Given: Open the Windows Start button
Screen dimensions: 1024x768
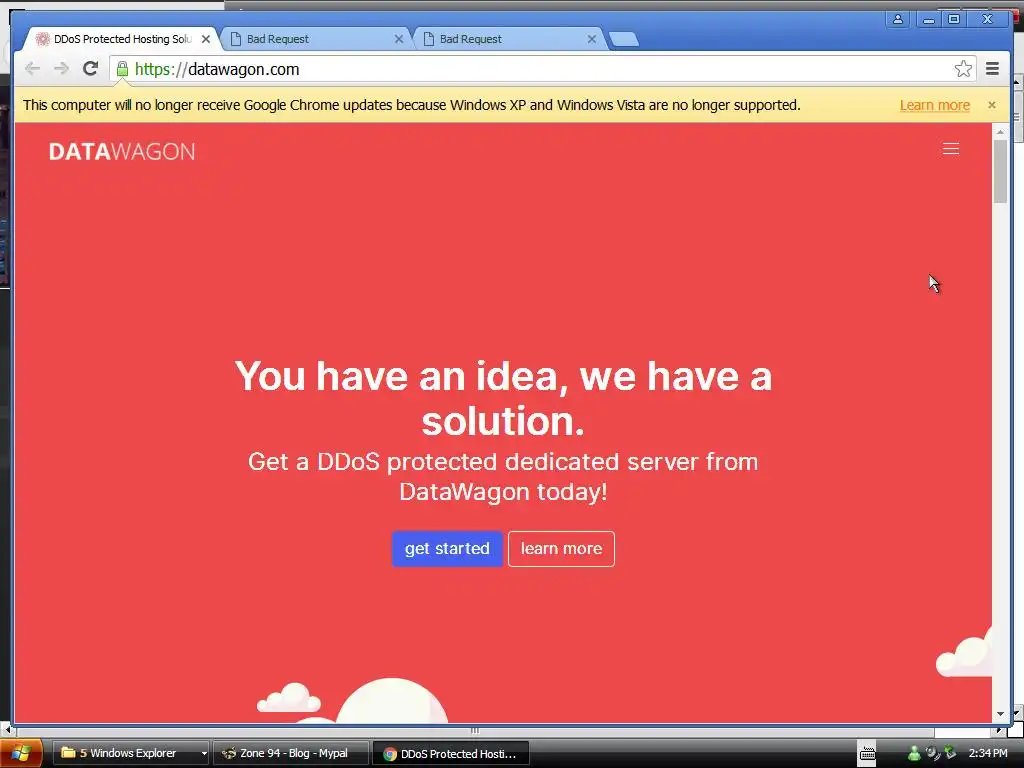Looking at the screenshot, I should click(21, 754).
